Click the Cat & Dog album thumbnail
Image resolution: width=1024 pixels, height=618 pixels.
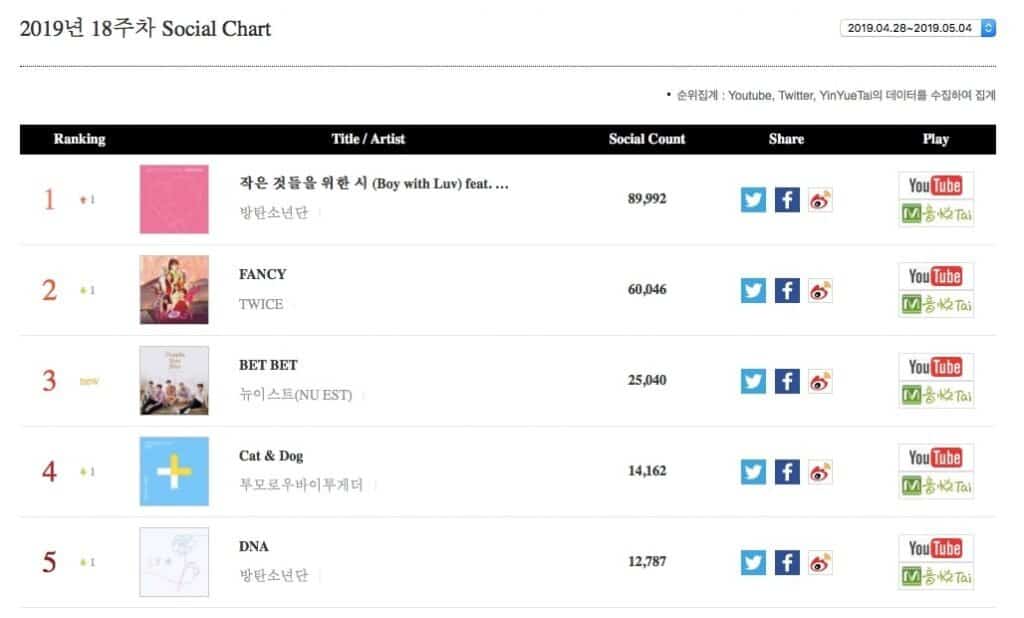pyautogui.click(x=174, y=471)
